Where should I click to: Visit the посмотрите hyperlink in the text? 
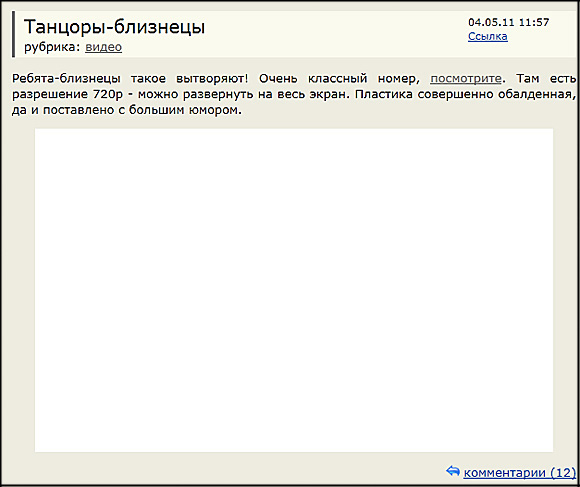[x=466, y=79]
